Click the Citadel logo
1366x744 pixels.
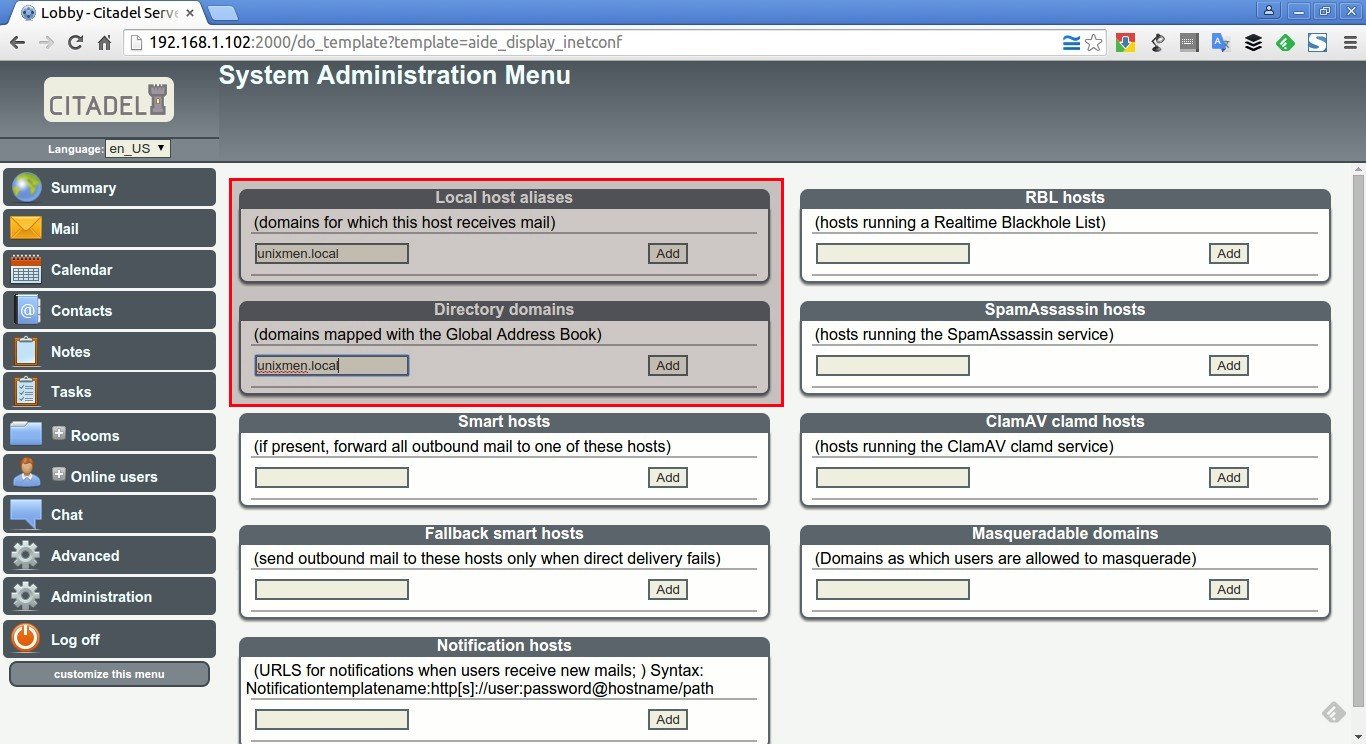(109, 100)
